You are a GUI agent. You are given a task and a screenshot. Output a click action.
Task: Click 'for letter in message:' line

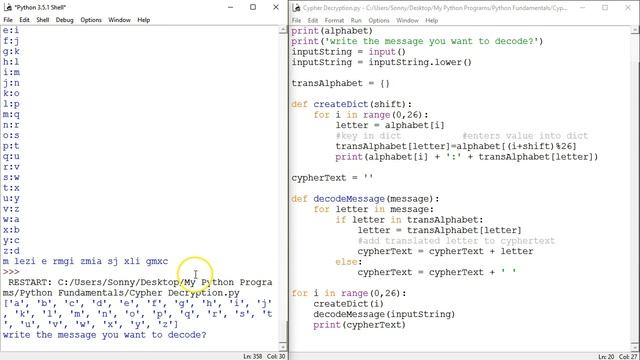[373, 209]
